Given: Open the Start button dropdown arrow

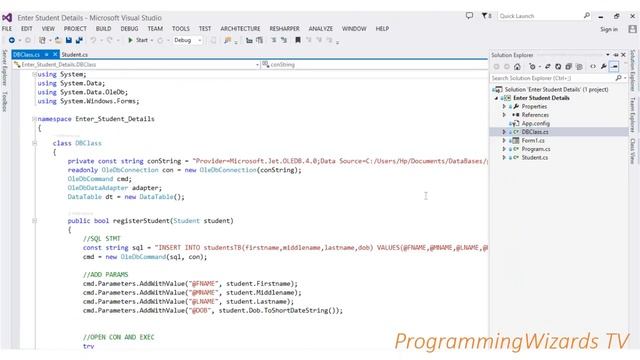Looking at the screenshot, I should (152, 40).
